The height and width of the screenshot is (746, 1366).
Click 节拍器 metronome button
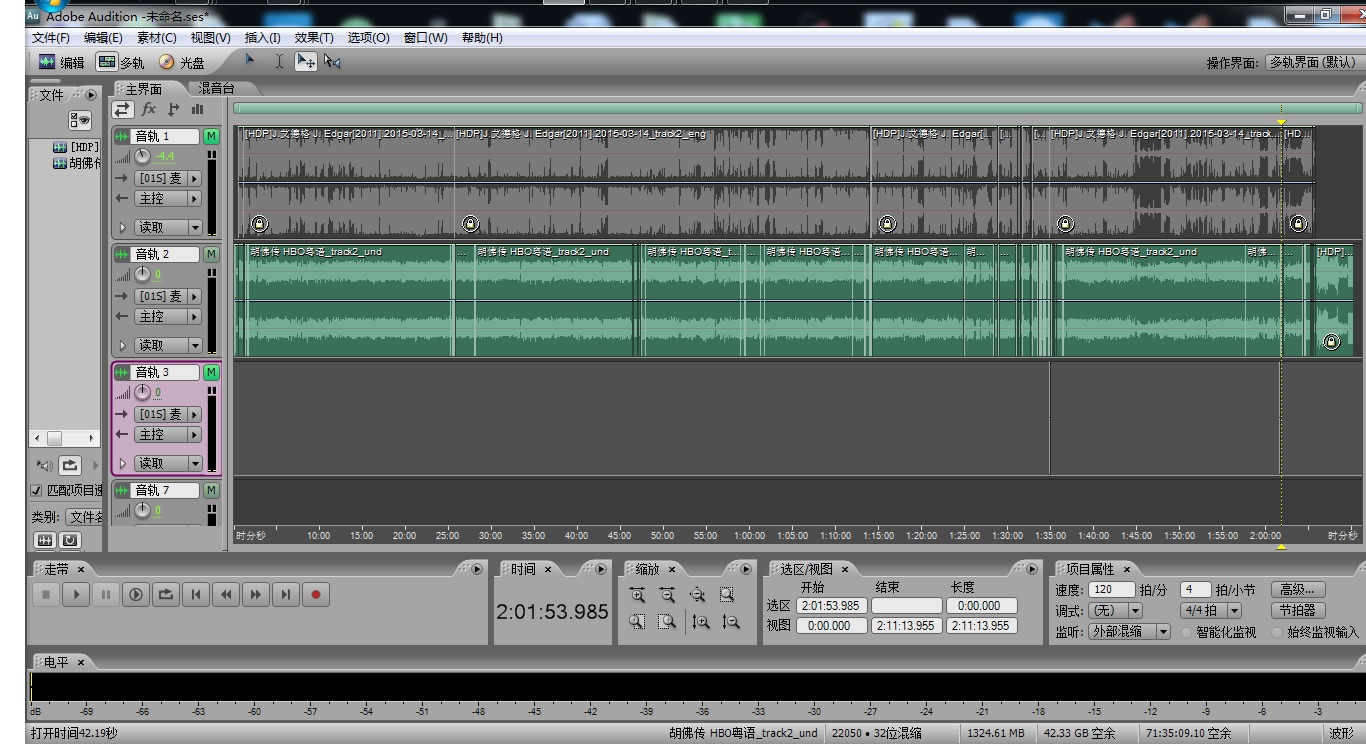tap(1298, 610)
